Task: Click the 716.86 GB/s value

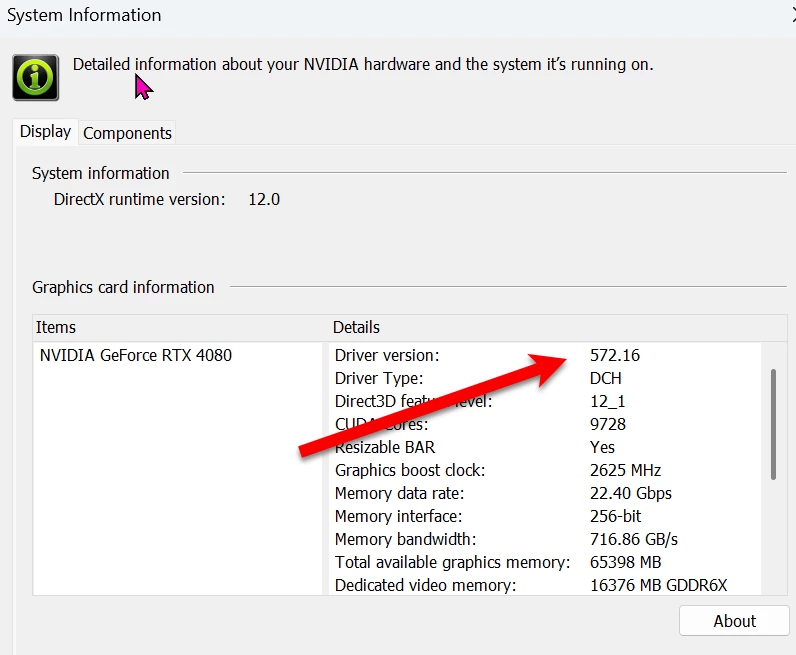Action: pos(634,539)
